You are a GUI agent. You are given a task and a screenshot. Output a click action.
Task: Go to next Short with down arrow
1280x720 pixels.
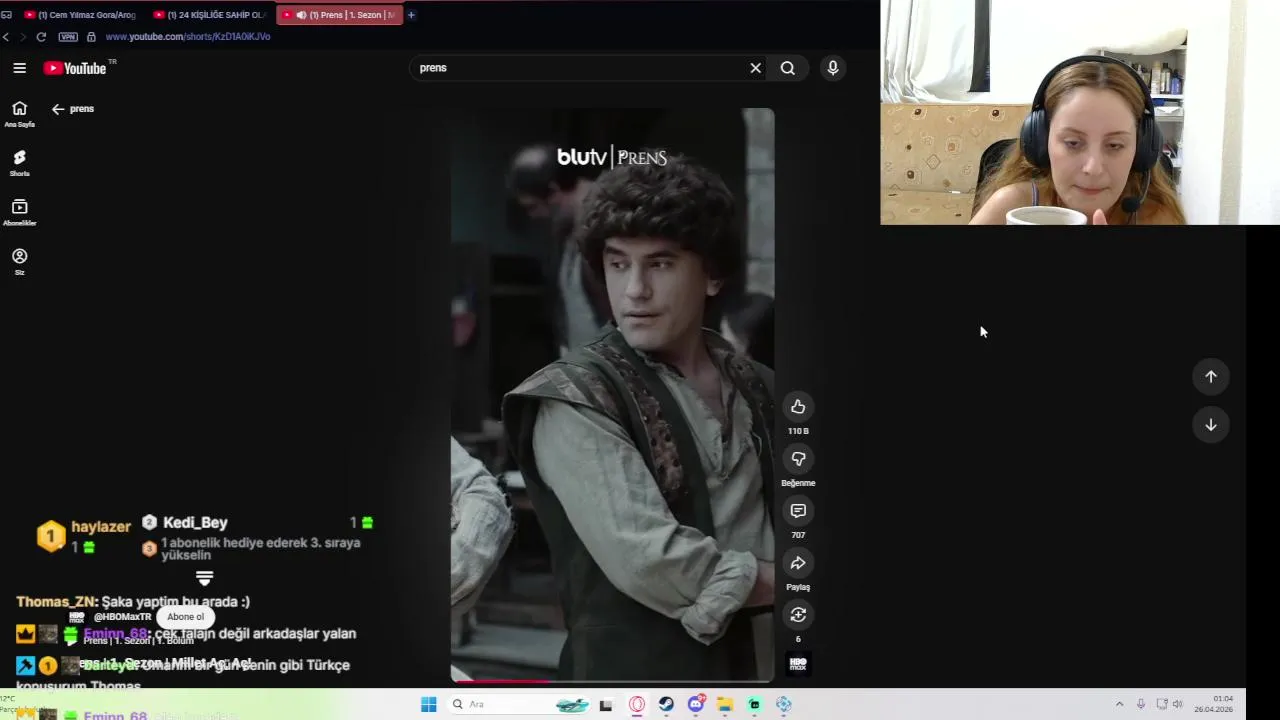click(1210, 425)
